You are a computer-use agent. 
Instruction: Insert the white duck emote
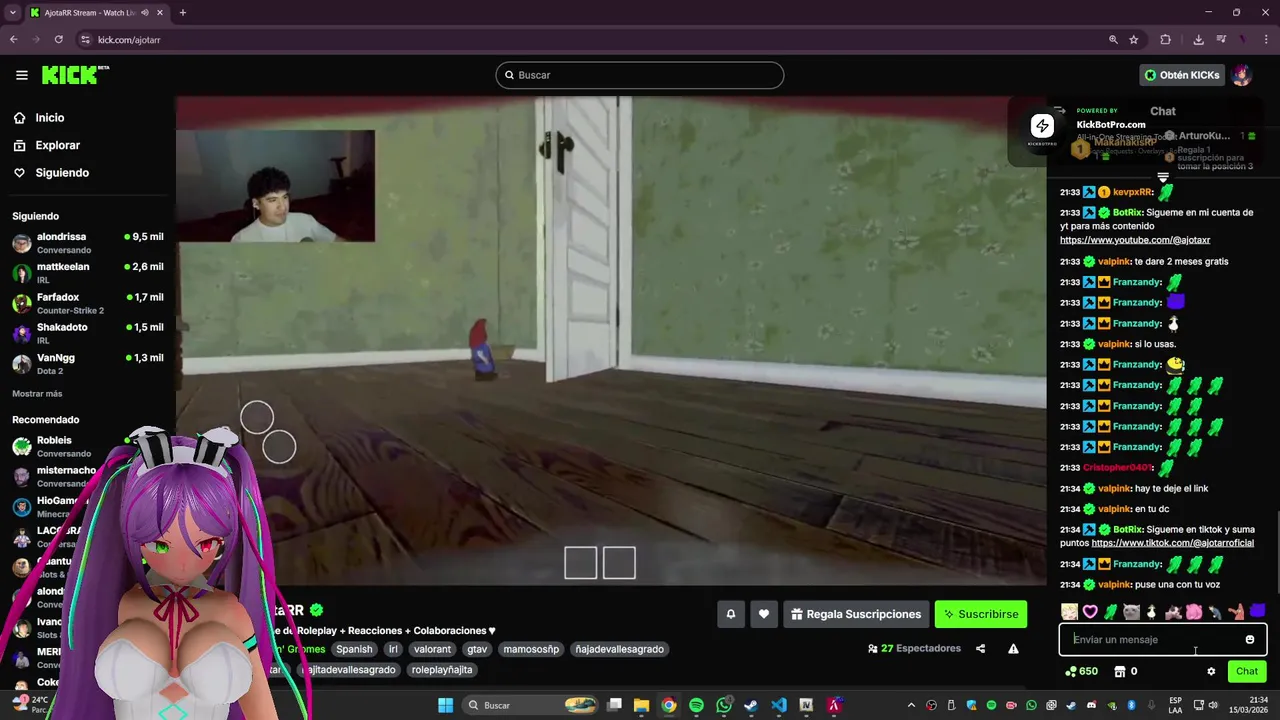[1152, 612]
